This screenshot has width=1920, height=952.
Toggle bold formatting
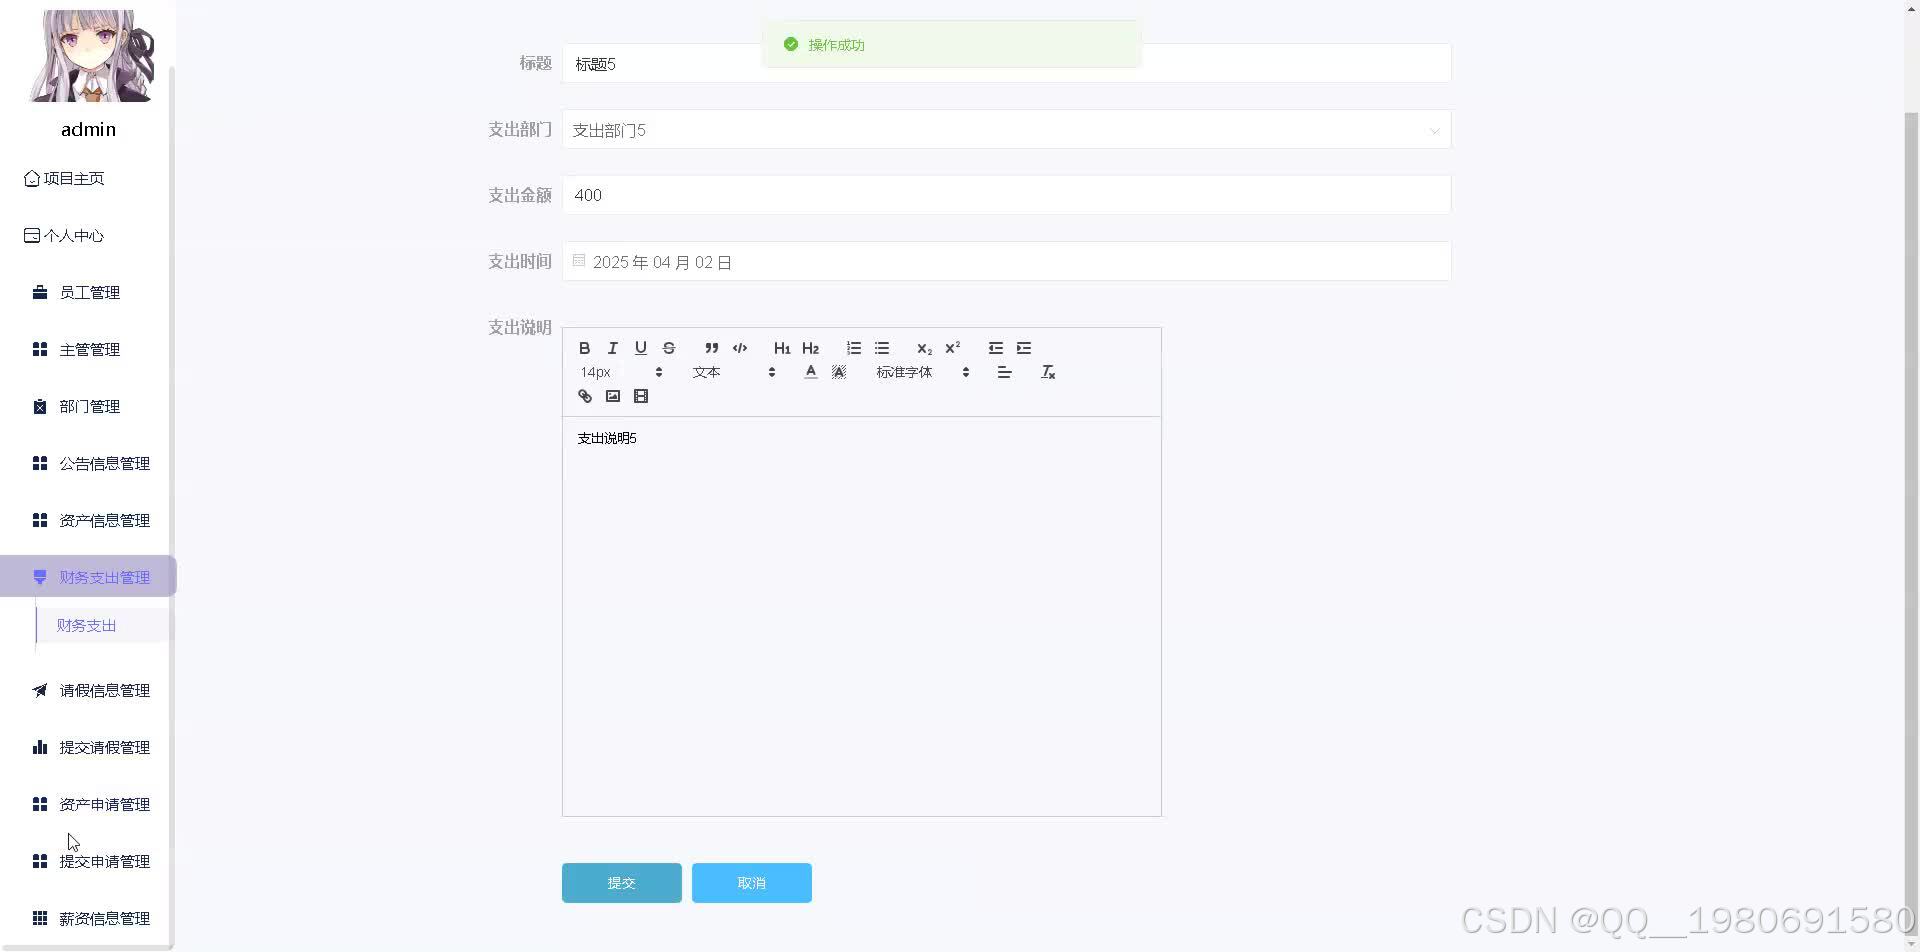pos(585,348)
